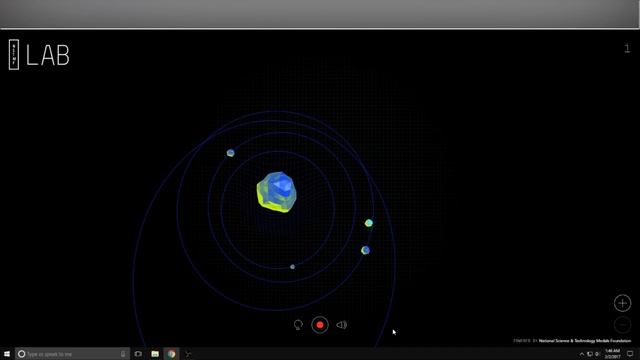Click the Cortana search box
The image size is (640, 360).
click(x=73, y=354)
